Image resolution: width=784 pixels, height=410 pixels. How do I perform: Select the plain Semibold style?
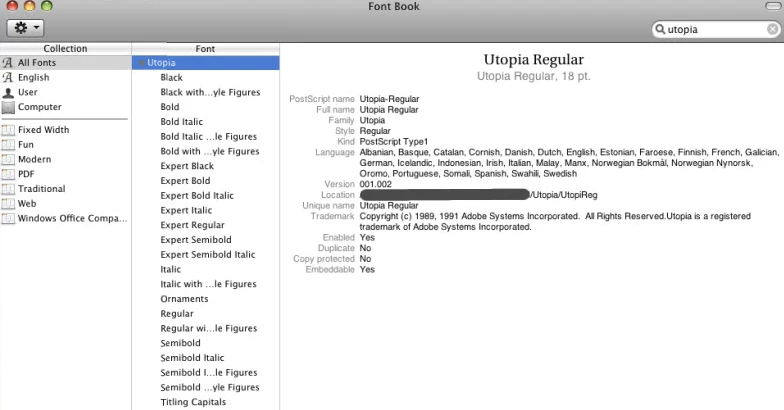(180, 343)
